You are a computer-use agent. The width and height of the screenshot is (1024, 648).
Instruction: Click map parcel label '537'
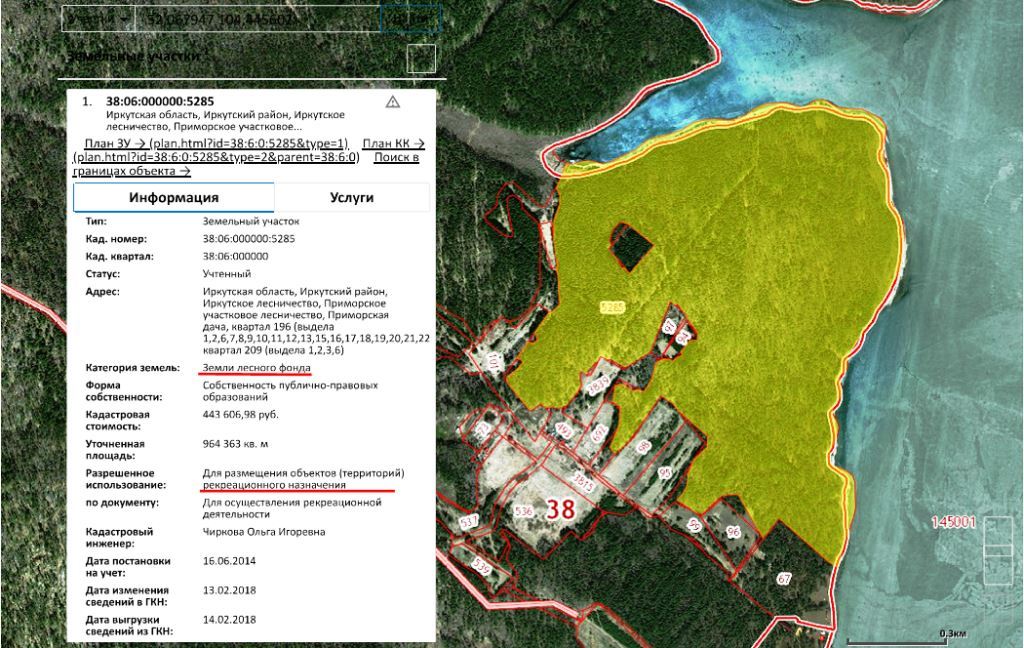click(x=469, y=521)
